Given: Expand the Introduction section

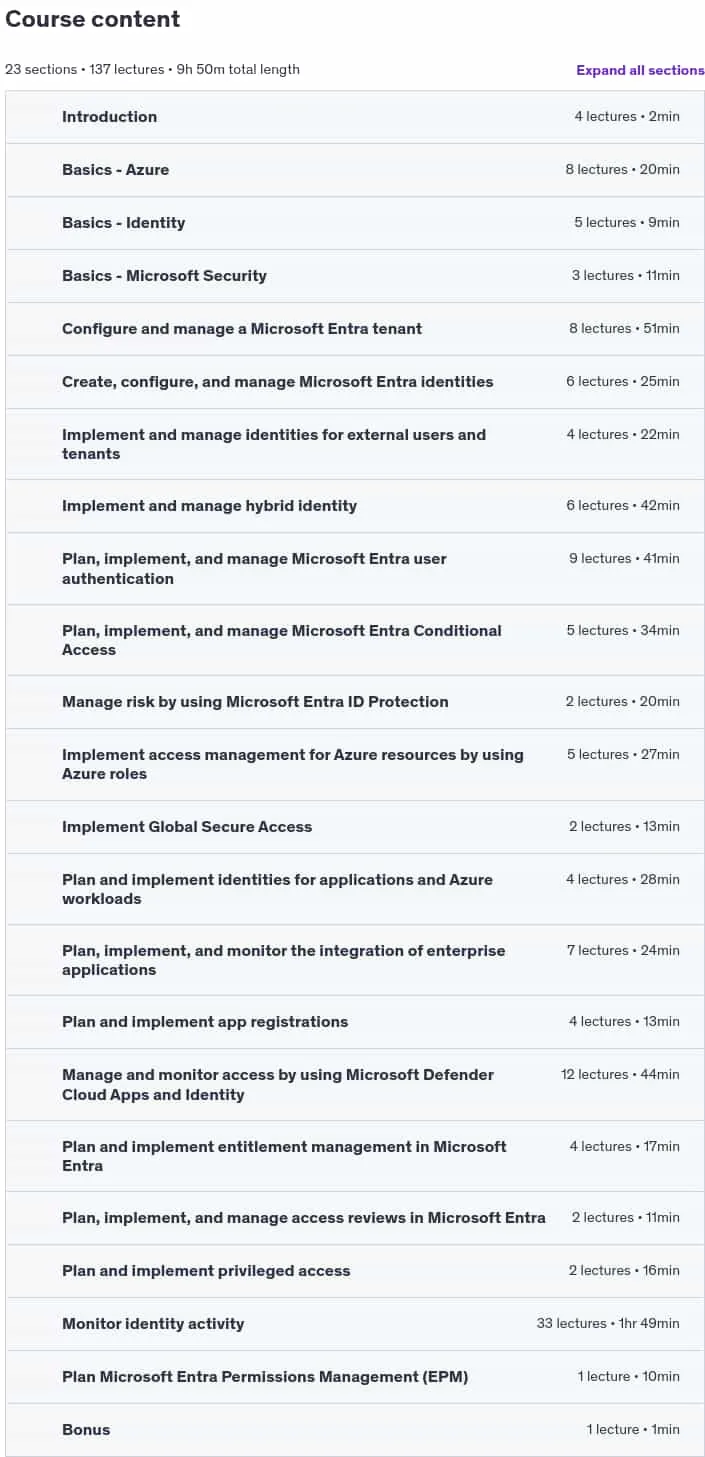Looking at the screenshot, I should [x=355, y=117].
